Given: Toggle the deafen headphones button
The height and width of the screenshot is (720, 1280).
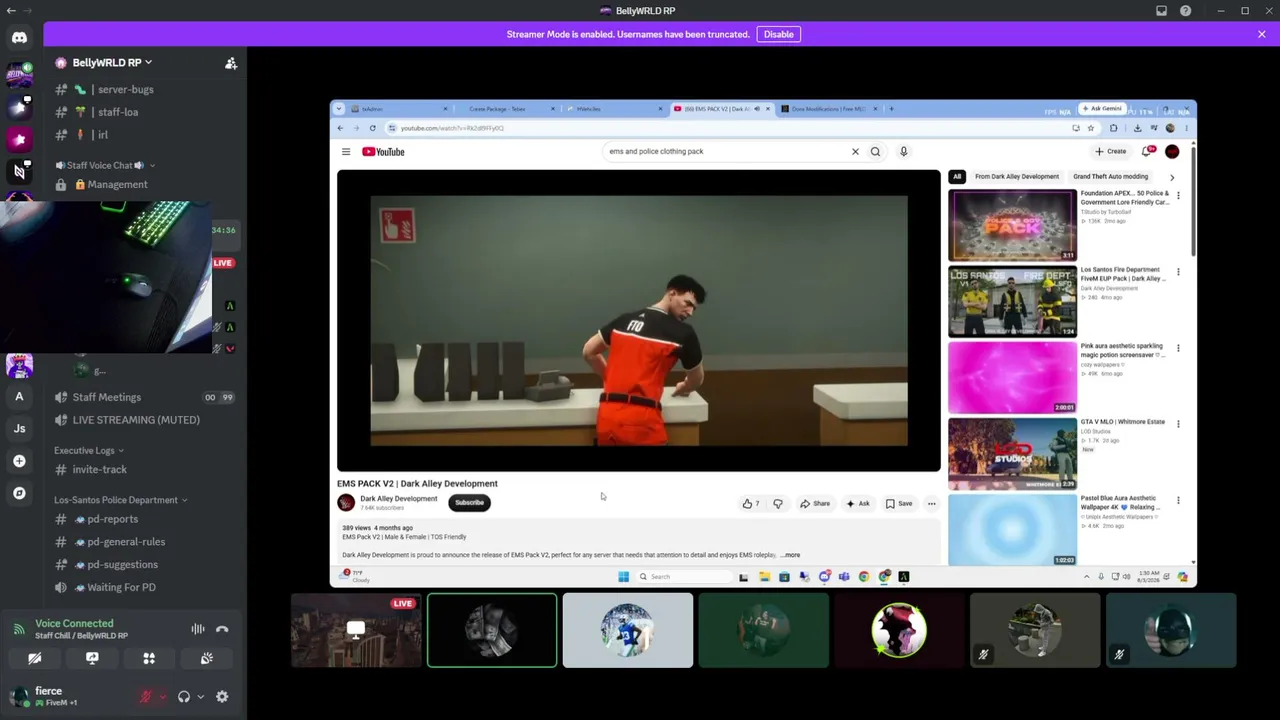Looking at the screenshot, I should coord(184,697).
